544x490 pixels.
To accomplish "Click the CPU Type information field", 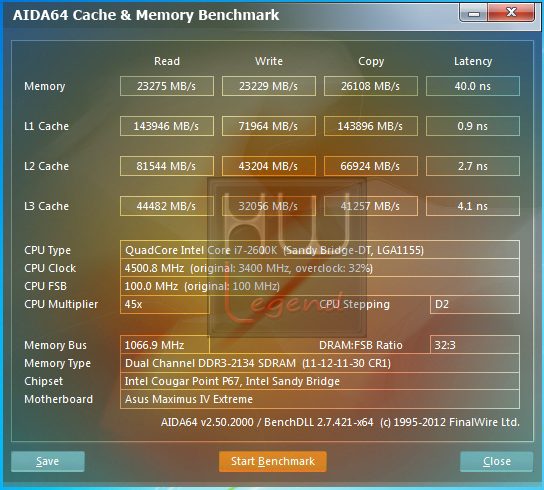I will point(320,250).
